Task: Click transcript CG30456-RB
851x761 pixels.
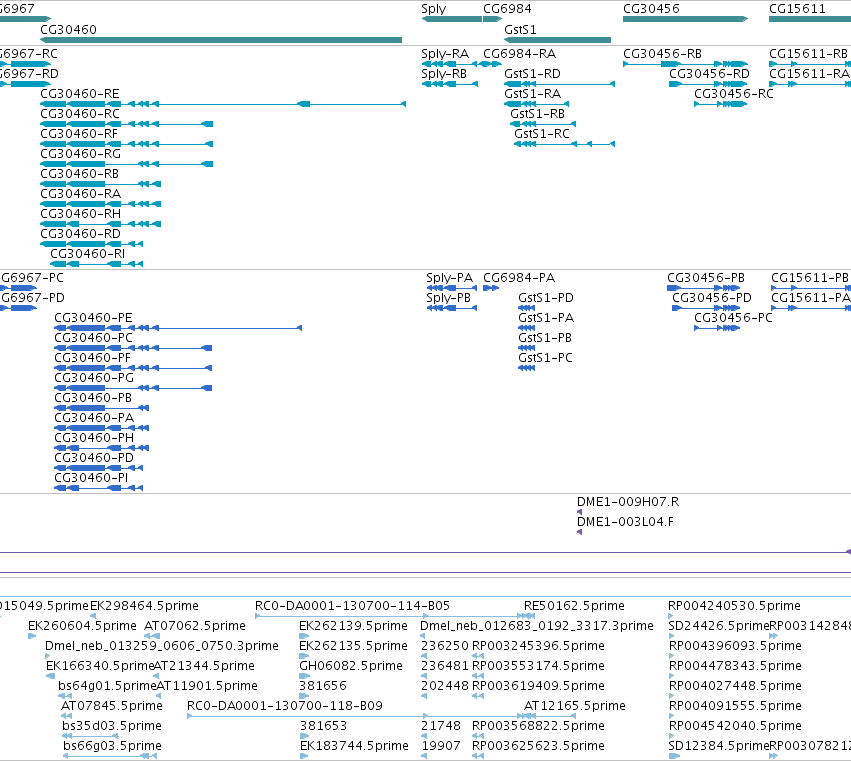Action: click(662, 54)
